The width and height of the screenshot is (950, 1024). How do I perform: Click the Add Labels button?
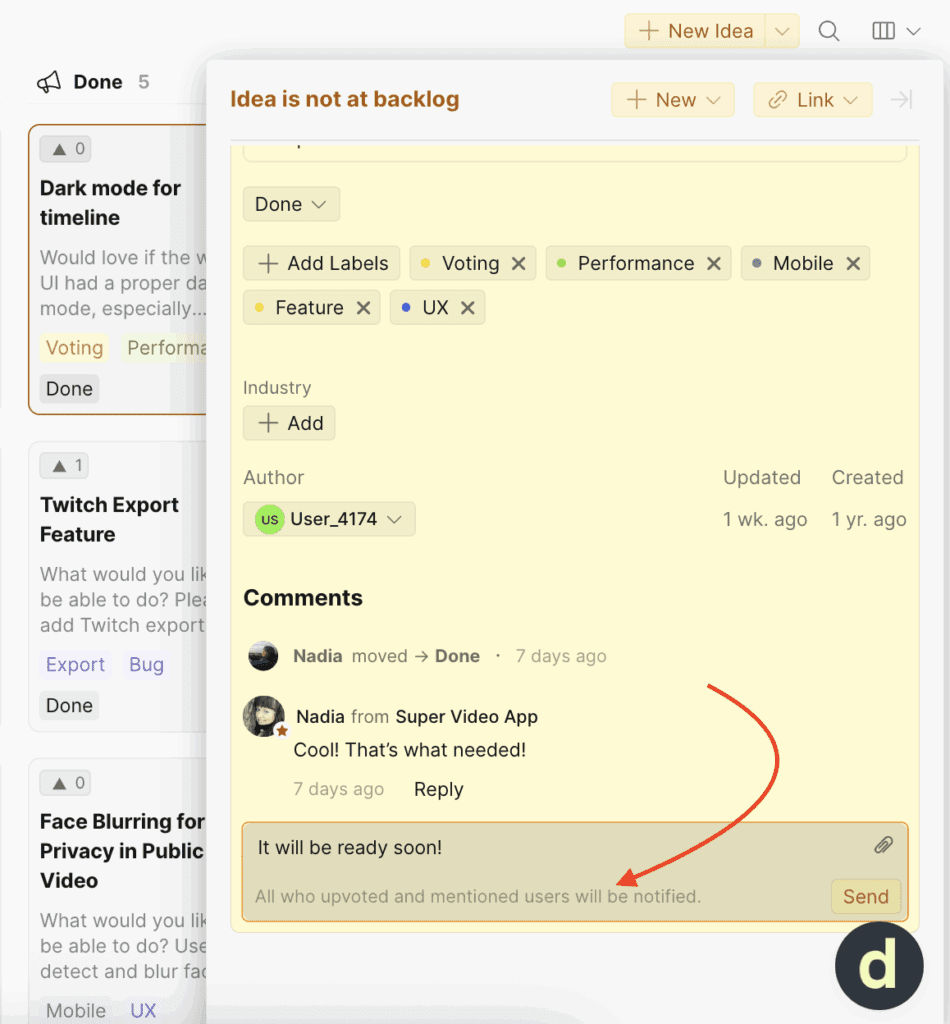pos(322,264)
